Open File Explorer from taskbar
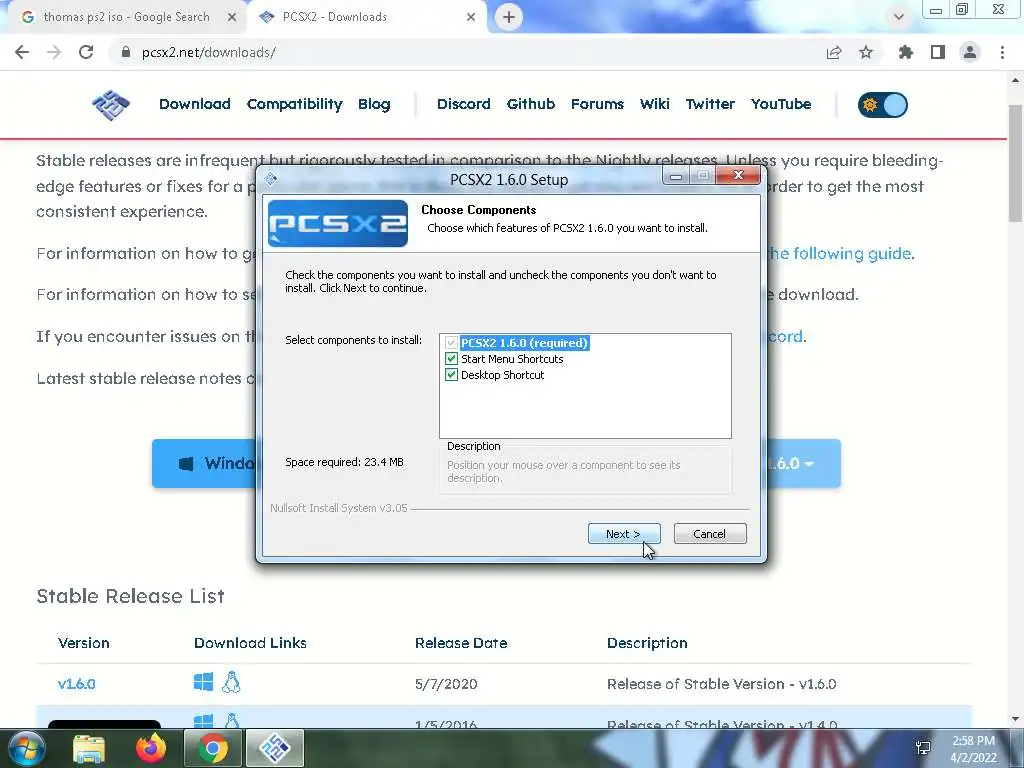Screen dimensions: 1024x768 pos(89,748)
